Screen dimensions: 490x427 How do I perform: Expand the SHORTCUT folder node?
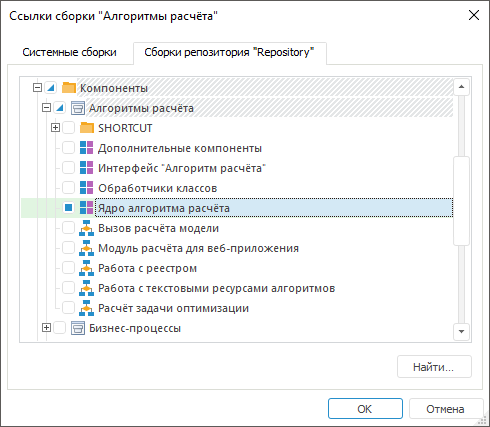coord(55,128)
